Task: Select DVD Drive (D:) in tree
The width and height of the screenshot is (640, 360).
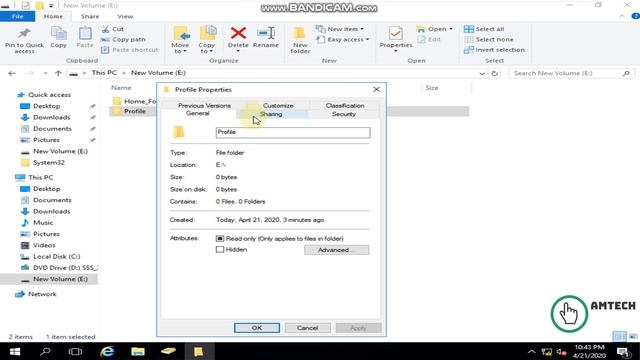Action: pos(64,268)
